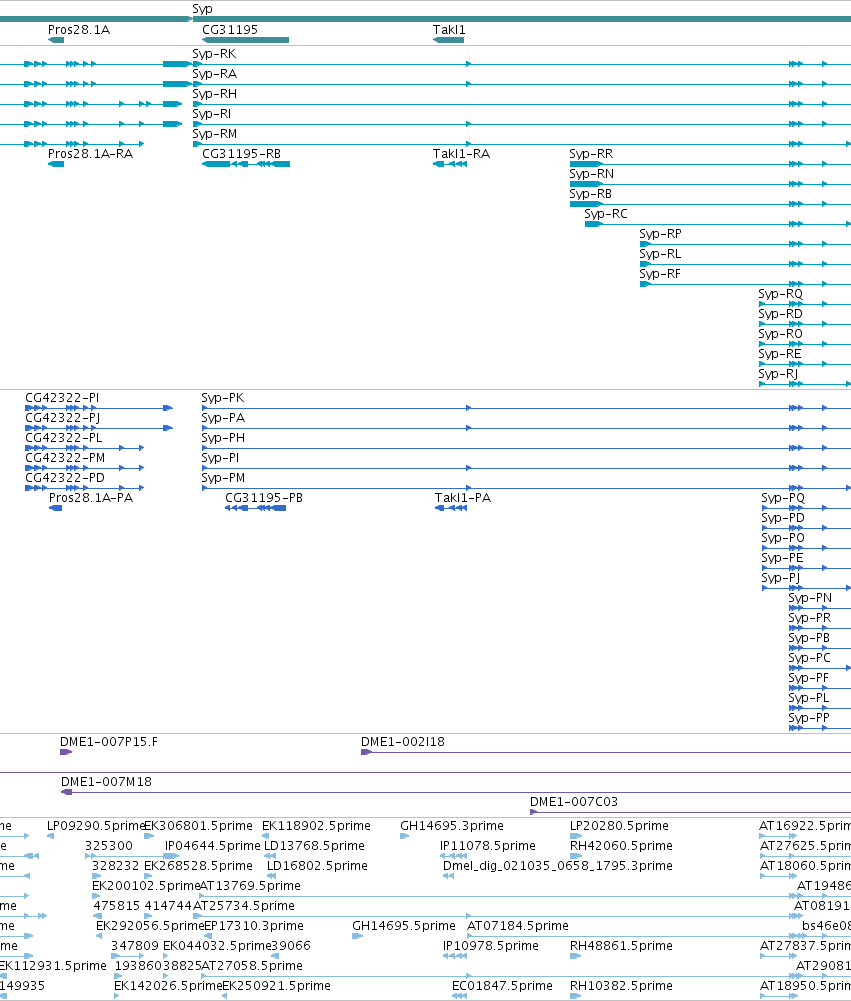Select cDNA GH14695.3prime
Viewport: 851px width, 1001px height.
452,826
